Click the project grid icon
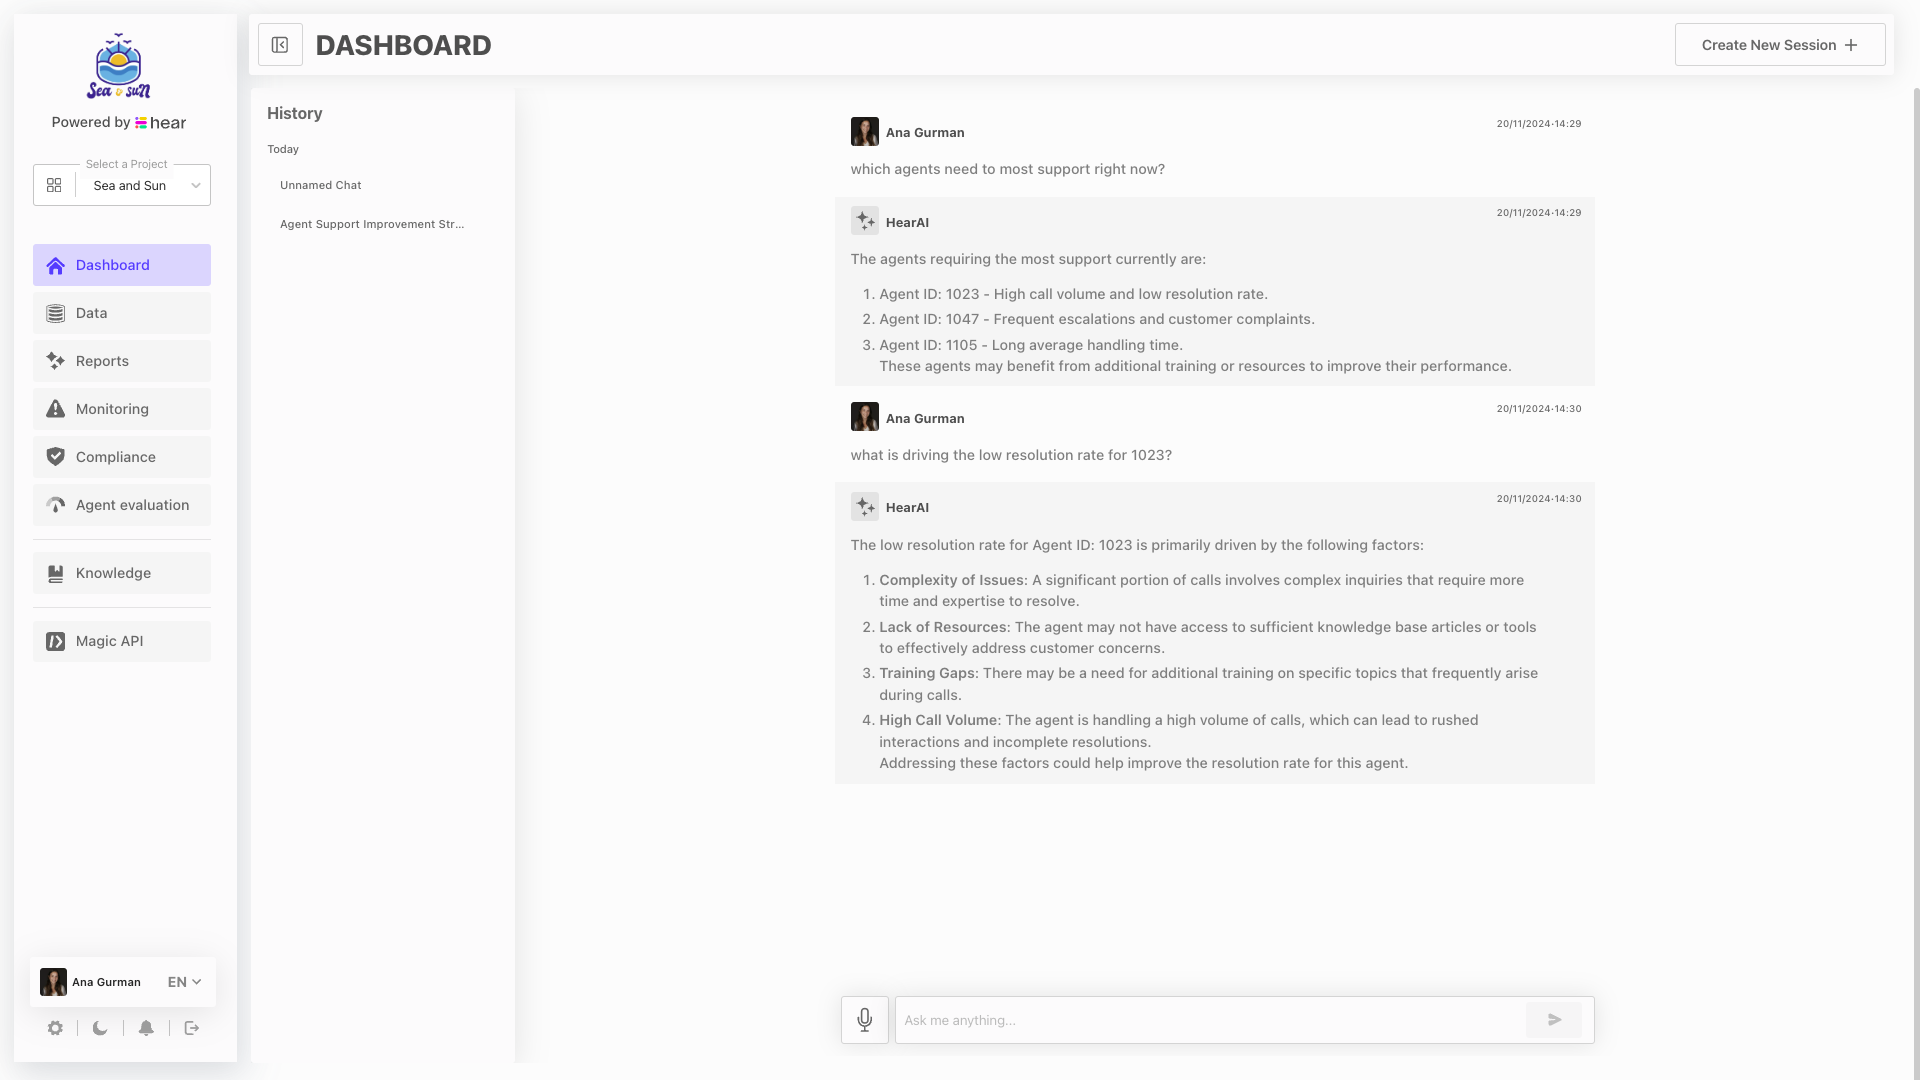The width and height of the screenshot is (1920, 1080). click(54, 185)
